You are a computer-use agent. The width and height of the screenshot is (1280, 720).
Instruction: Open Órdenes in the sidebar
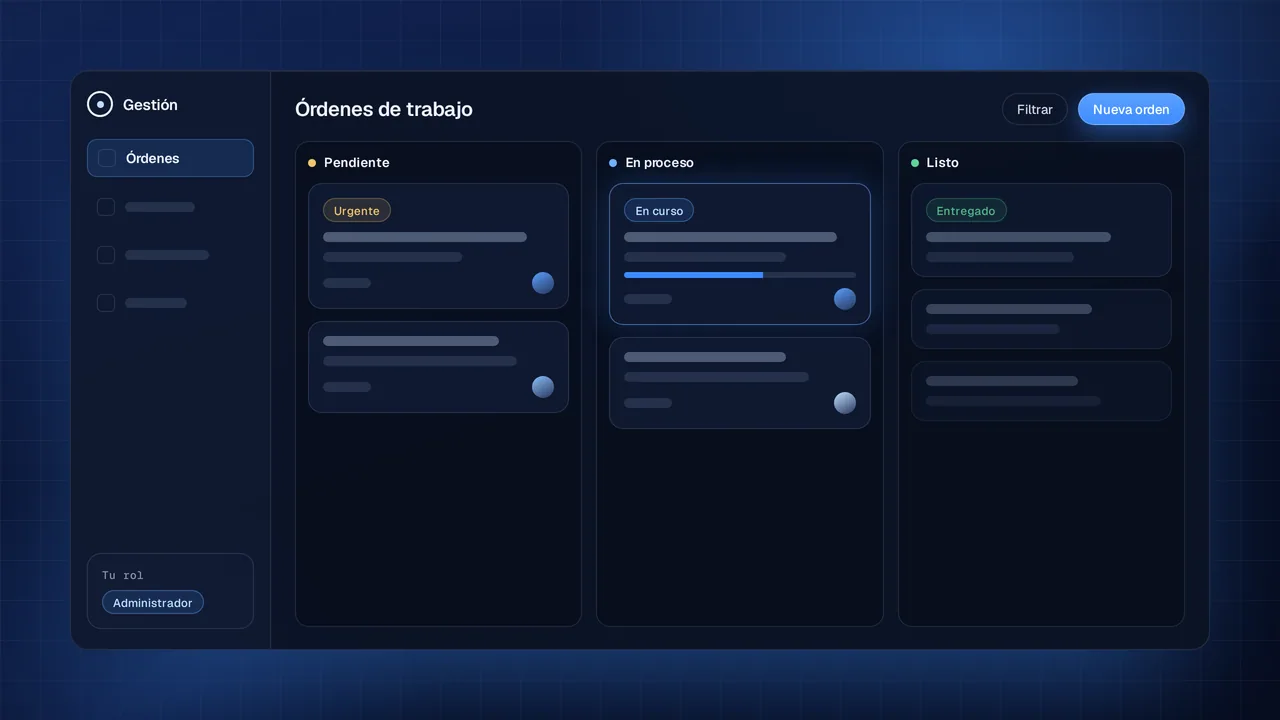tap(170, 158)
